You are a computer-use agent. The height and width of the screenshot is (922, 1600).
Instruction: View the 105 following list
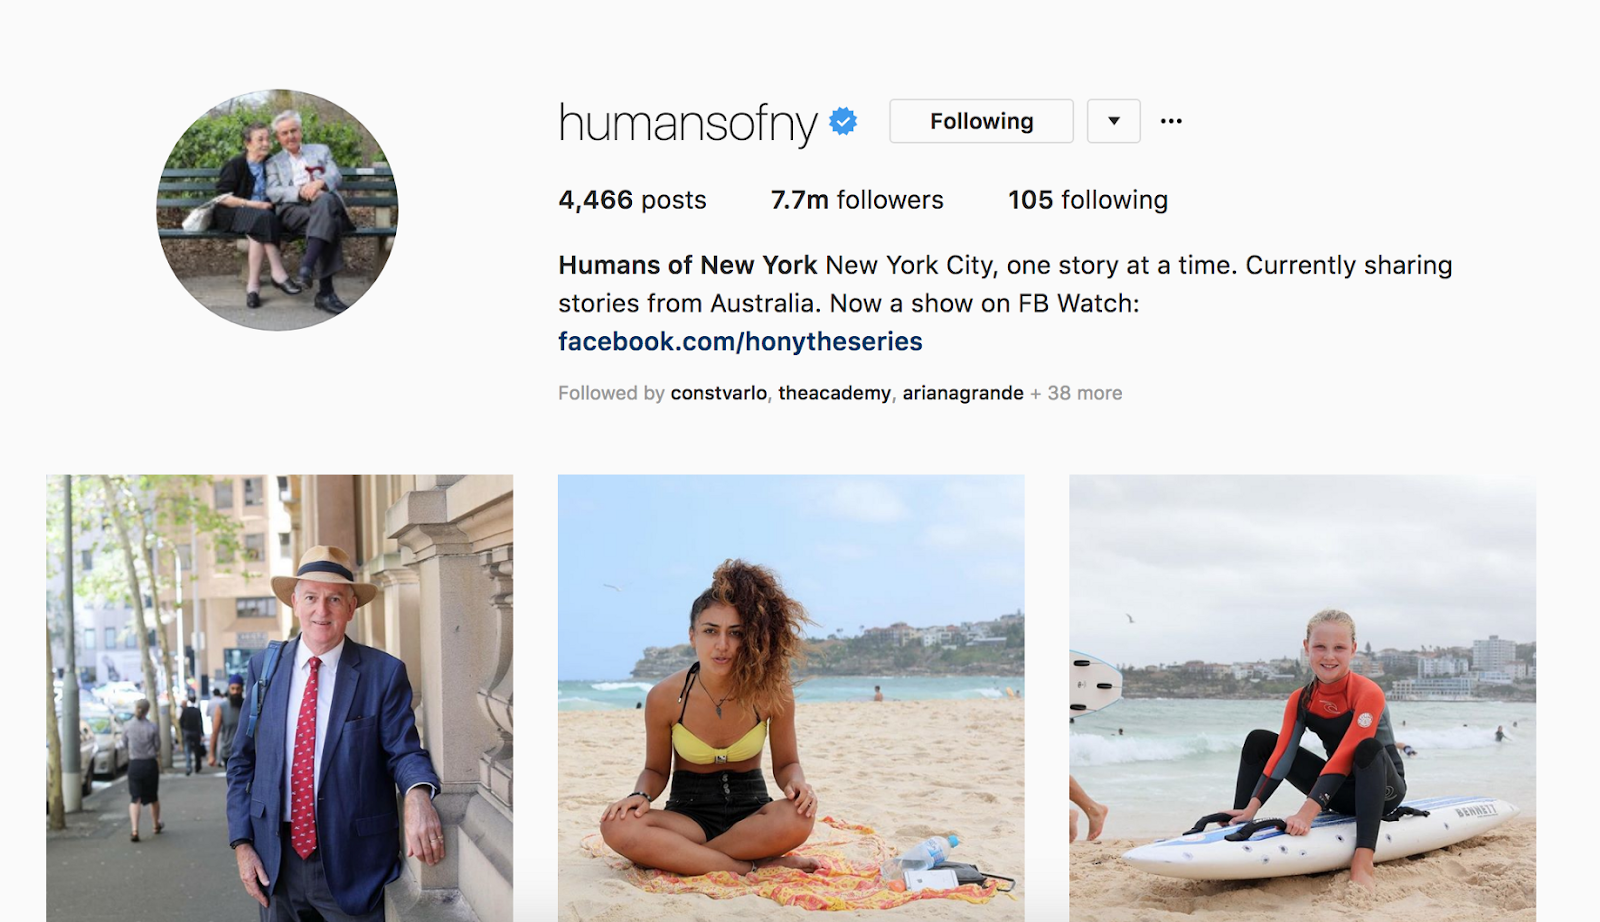pyautogui.click(x=1088, y=200)
